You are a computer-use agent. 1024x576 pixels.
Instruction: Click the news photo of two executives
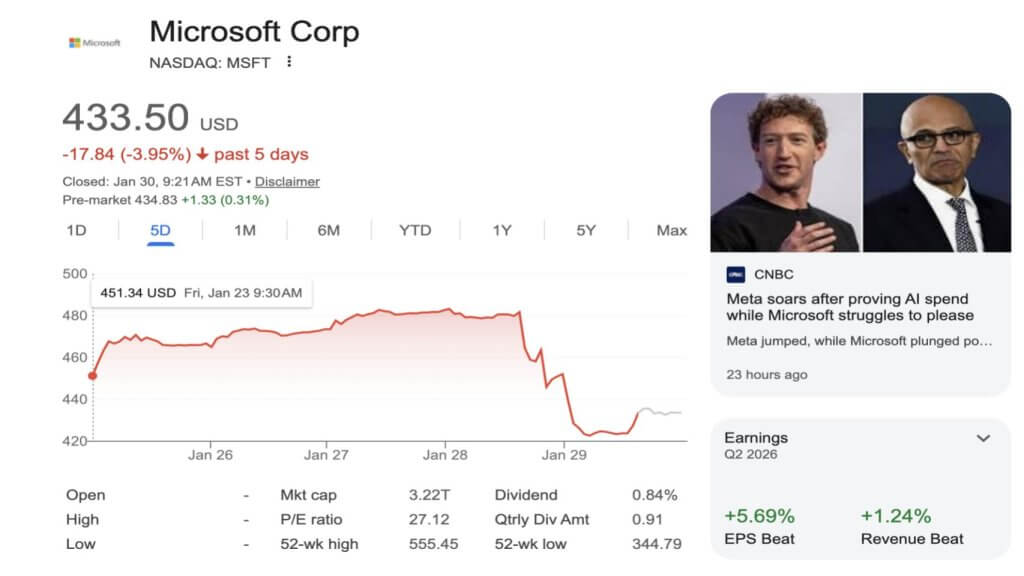(x=860, y=172)
